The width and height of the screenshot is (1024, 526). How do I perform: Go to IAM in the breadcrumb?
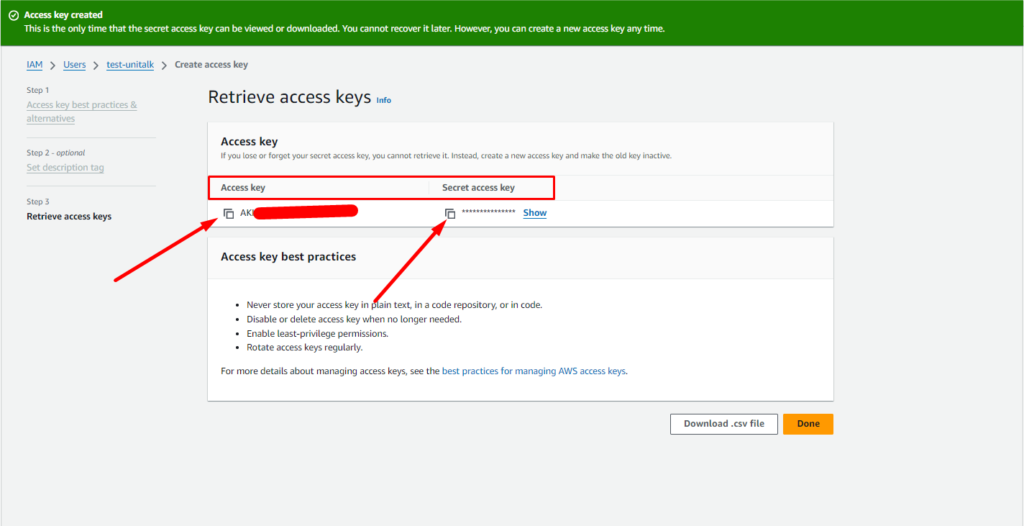34,65
